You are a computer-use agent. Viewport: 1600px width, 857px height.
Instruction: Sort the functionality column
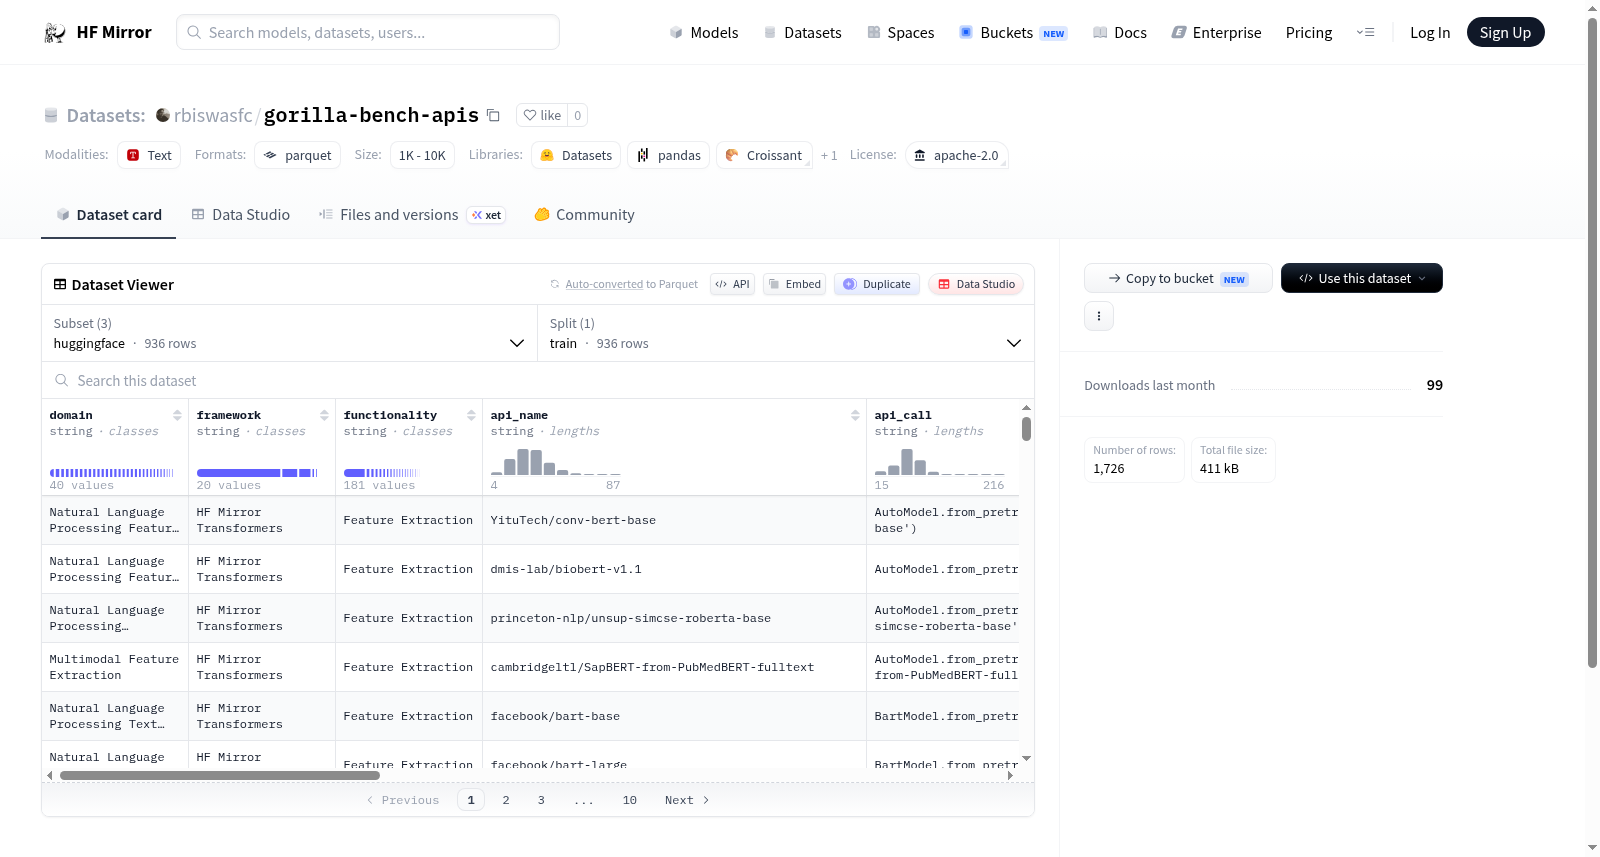point(471,415)
